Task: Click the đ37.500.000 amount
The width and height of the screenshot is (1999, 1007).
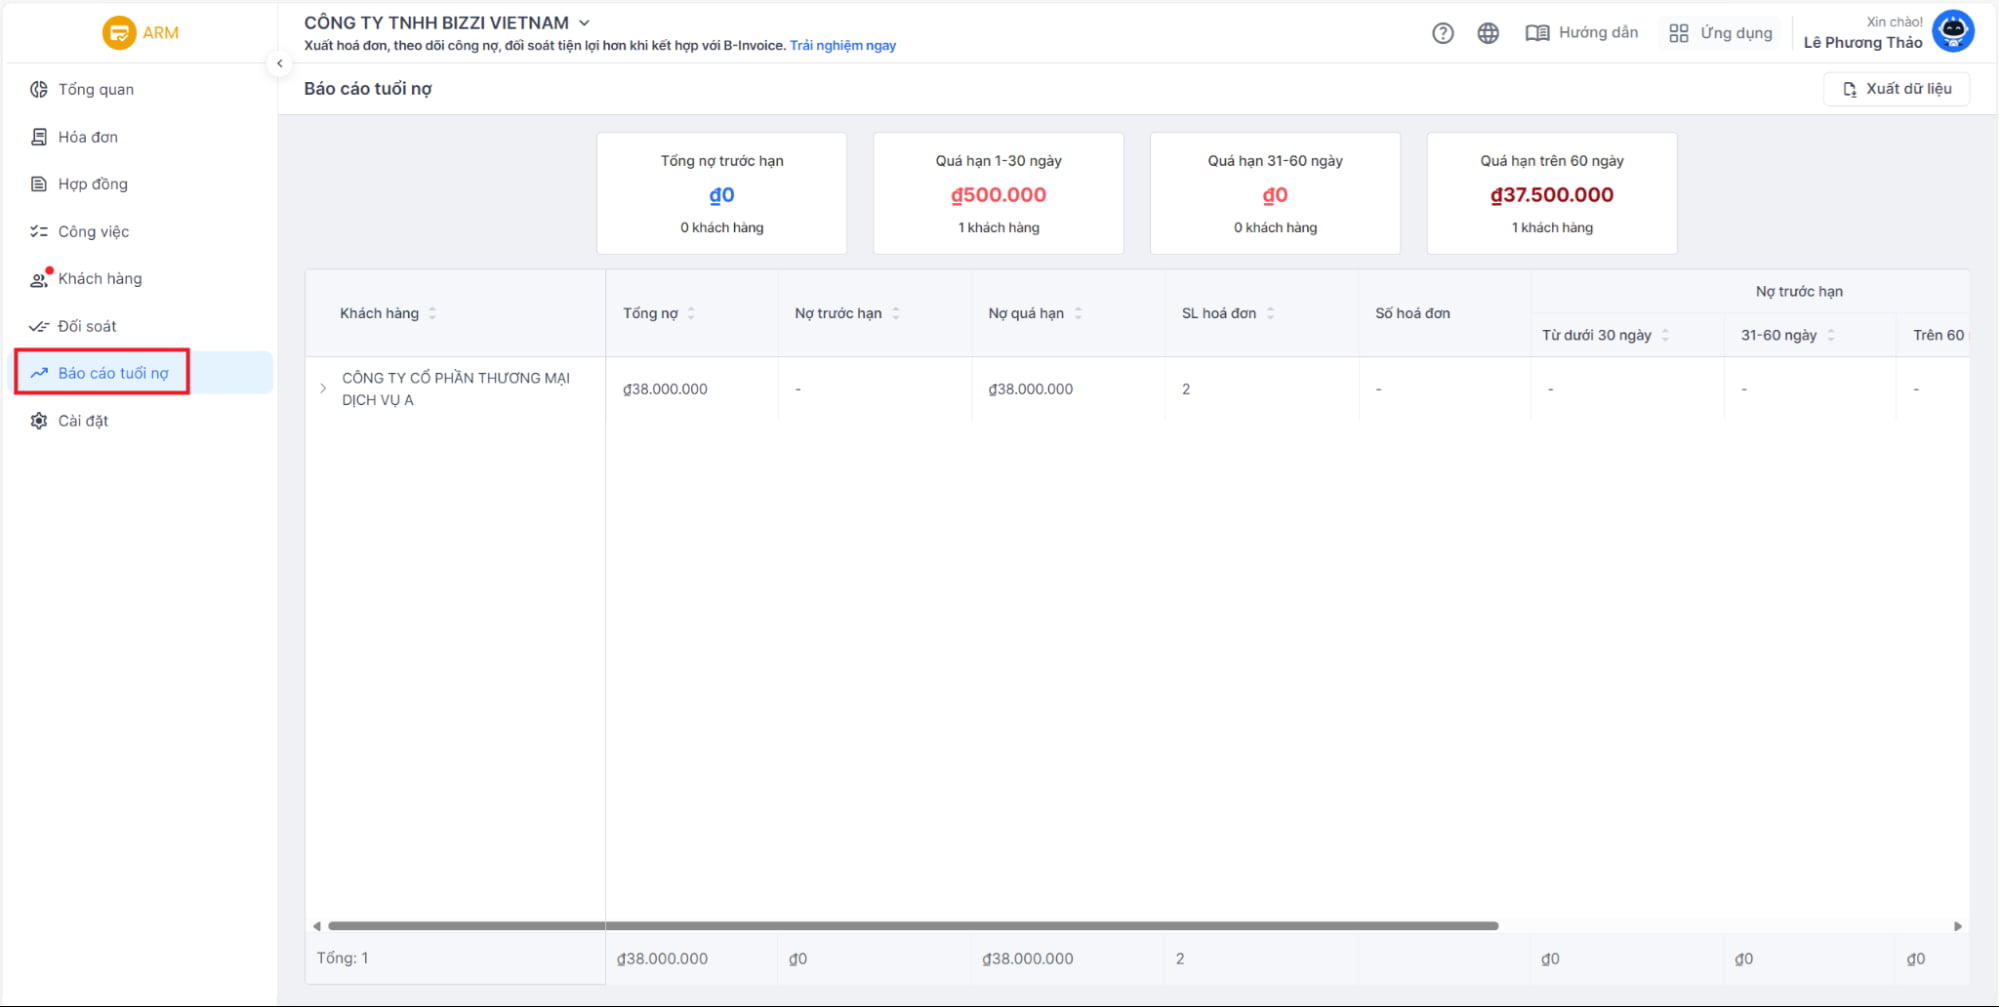Action: coord(1552,195)
